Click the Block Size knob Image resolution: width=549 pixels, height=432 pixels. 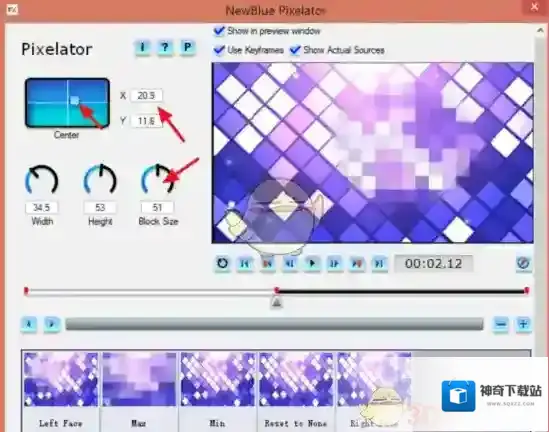pos(158,180)
